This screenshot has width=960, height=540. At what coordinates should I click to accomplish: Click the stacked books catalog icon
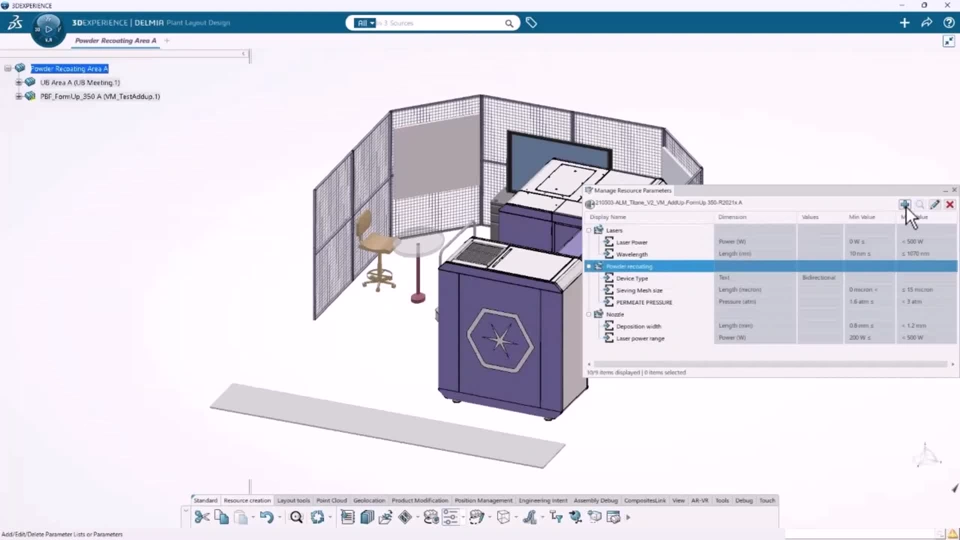tap(367, 517)
